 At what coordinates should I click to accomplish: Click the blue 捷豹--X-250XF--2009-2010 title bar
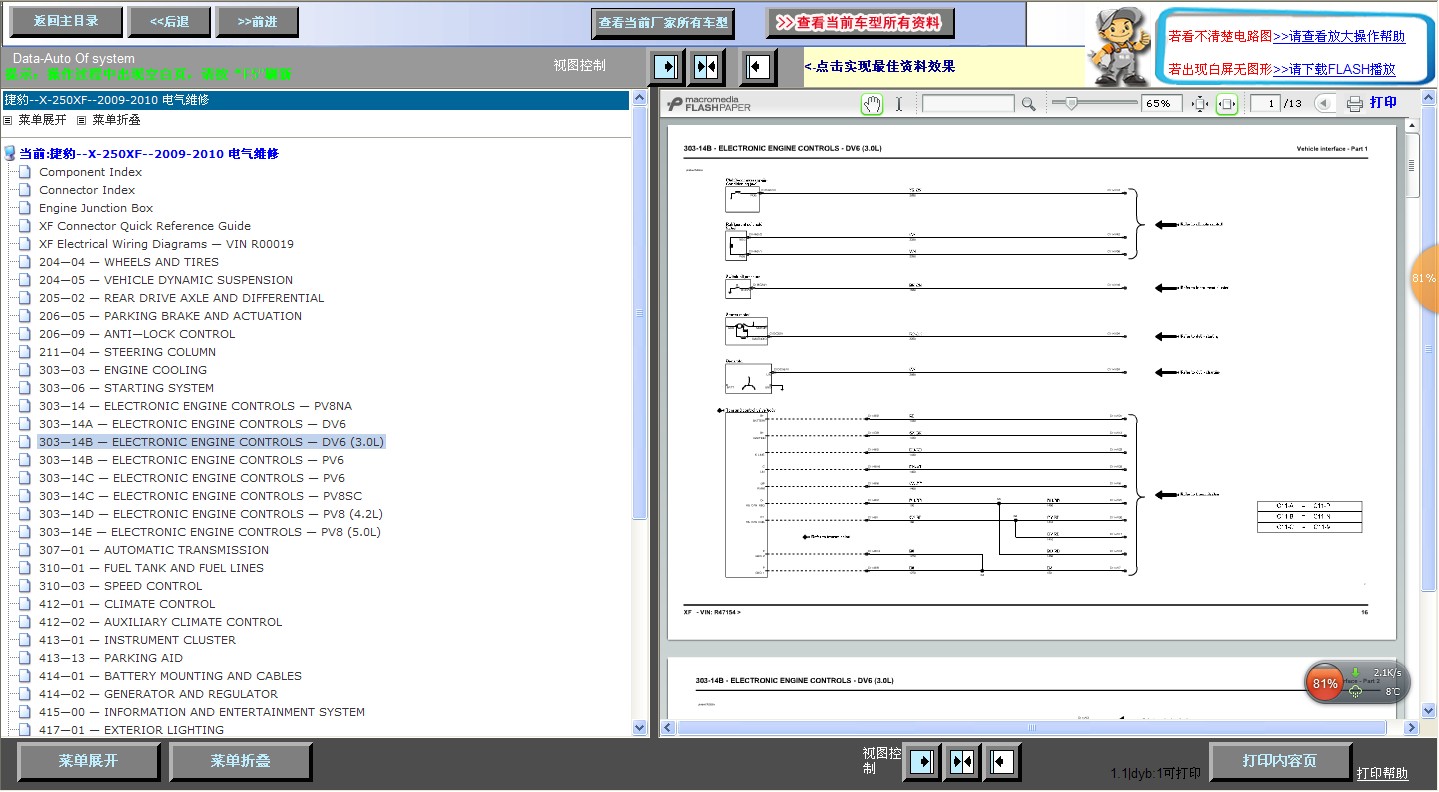pos(315,100)
